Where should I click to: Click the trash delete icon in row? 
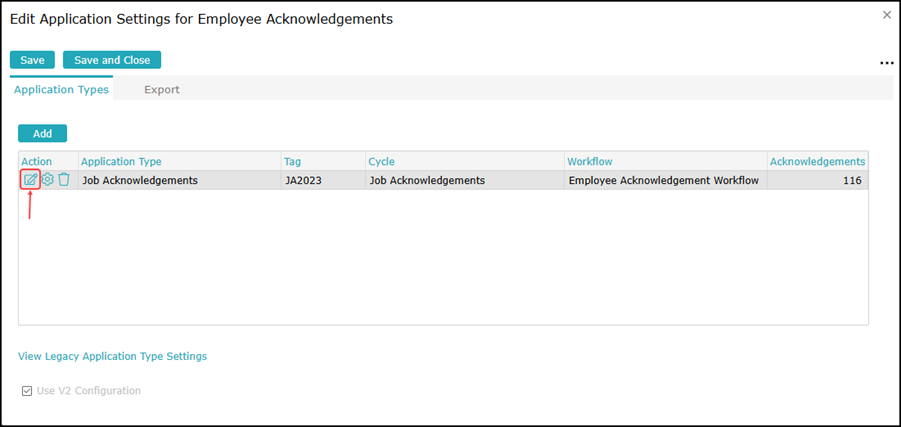[64, 180]
